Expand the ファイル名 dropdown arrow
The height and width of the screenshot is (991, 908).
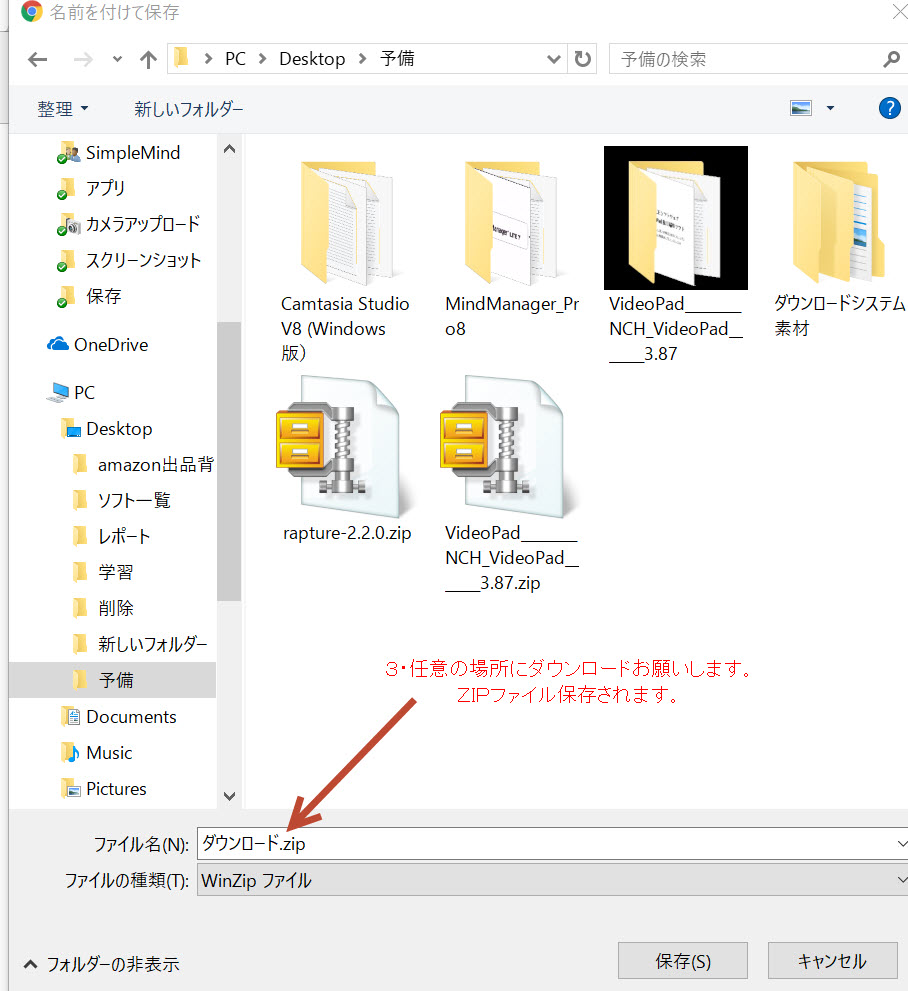902,844
